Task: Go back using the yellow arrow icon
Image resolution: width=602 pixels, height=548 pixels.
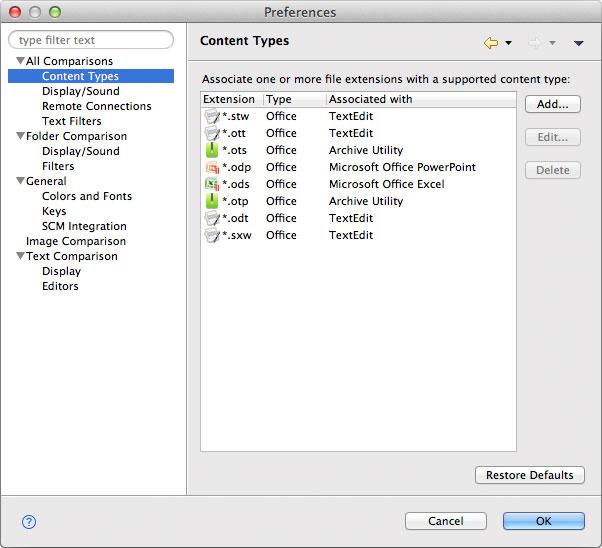Action: point(490,43)
